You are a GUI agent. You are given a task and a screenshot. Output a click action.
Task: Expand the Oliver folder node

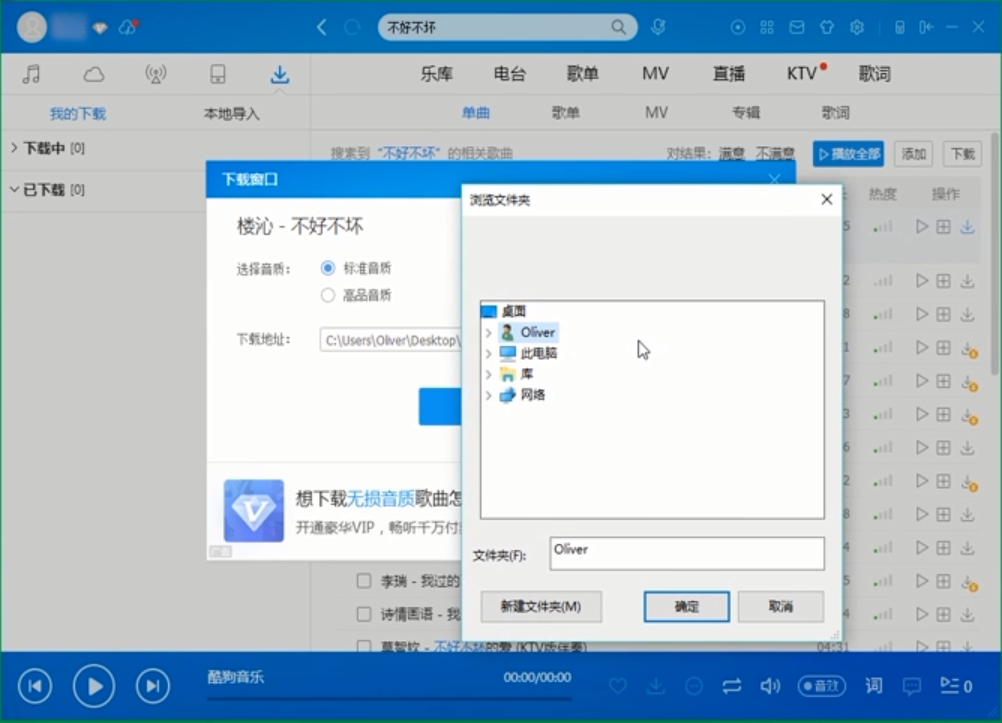click(x=488, y=332)
